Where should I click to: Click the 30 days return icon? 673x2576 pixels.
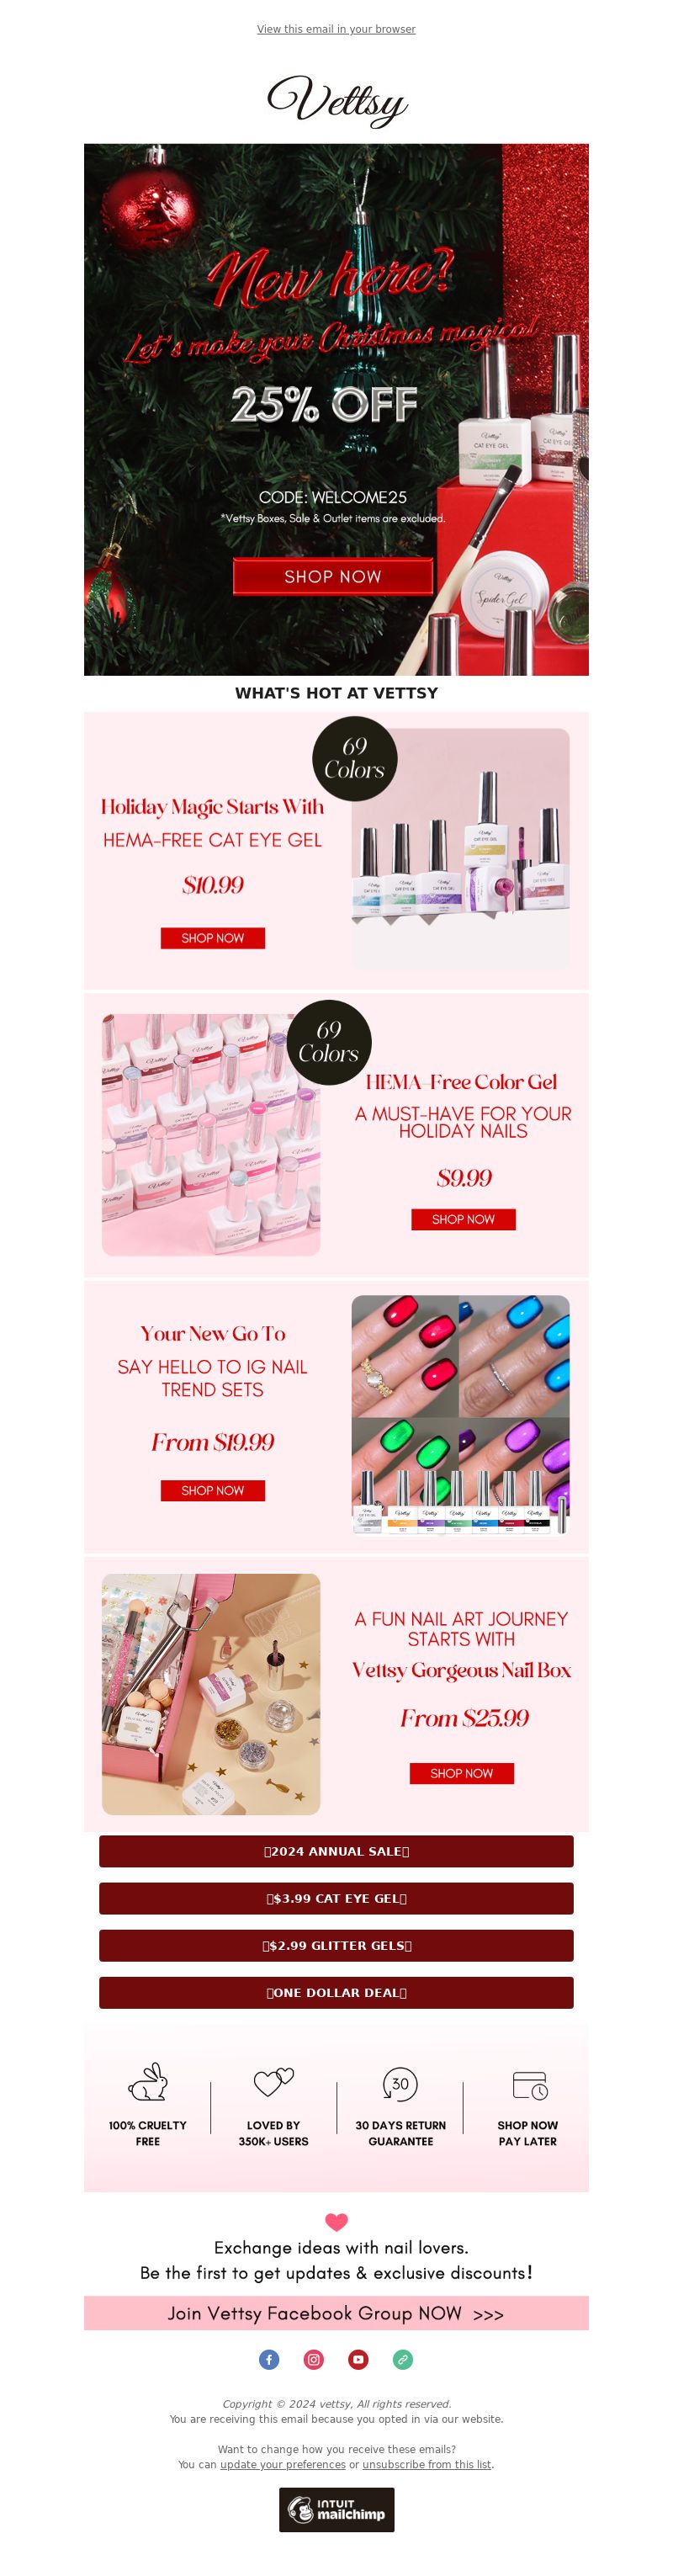tap(400, 2084)
